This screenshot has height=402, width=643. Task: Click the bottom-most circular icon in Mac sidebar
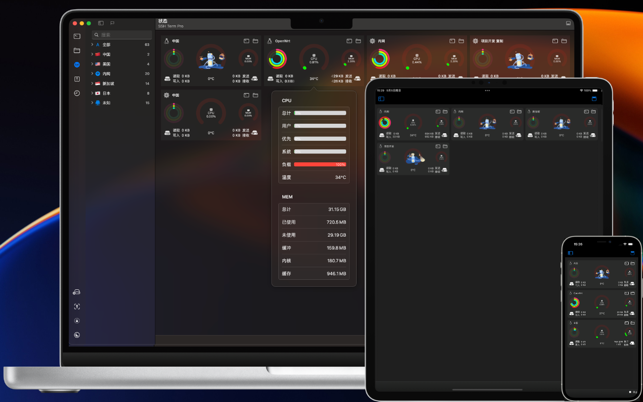pyautogui.click(x=77, y=335)
